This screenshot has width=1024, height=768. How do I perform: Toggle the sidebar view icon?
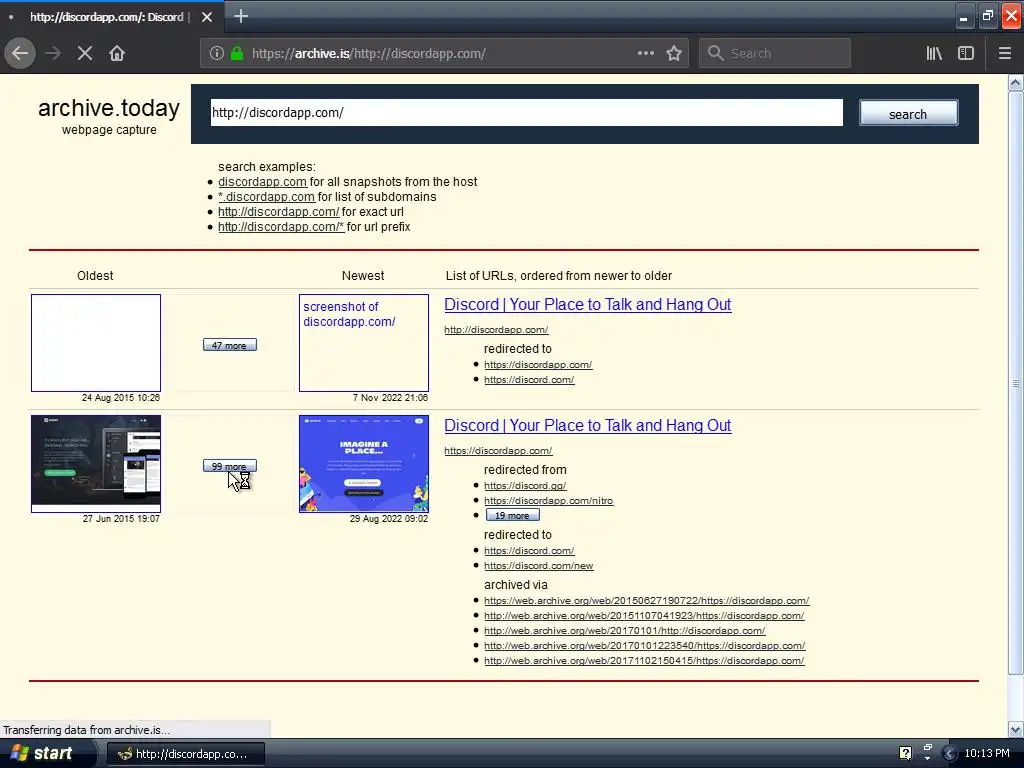(x=966, y=54)
